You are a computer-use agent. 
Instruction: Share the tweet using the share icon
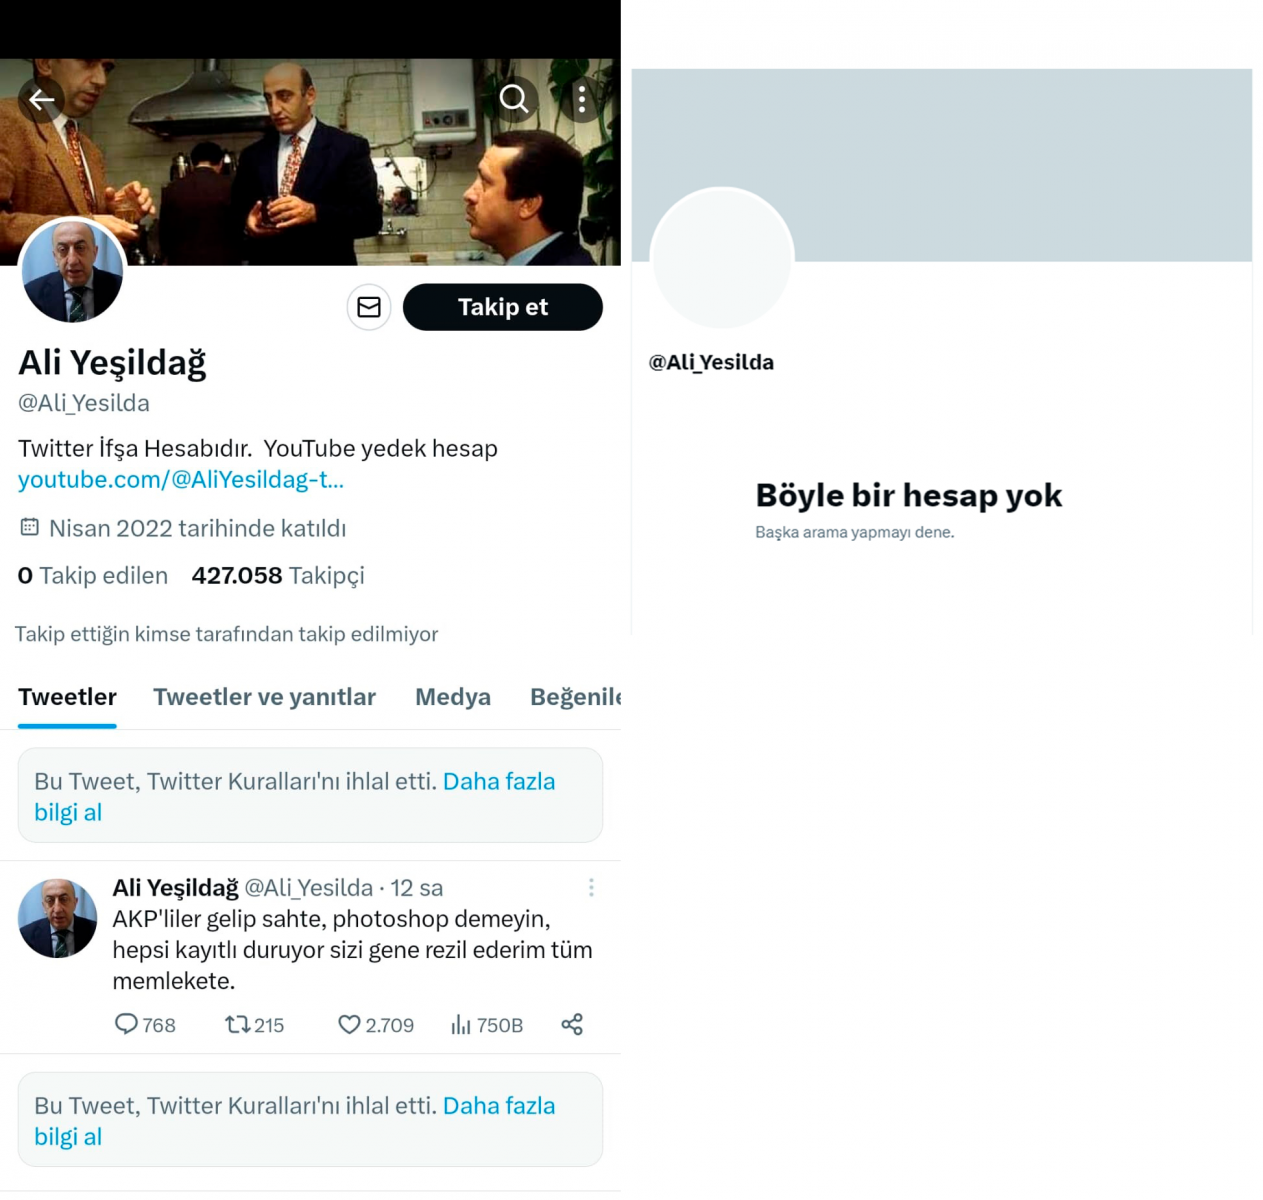point(572,1024)
